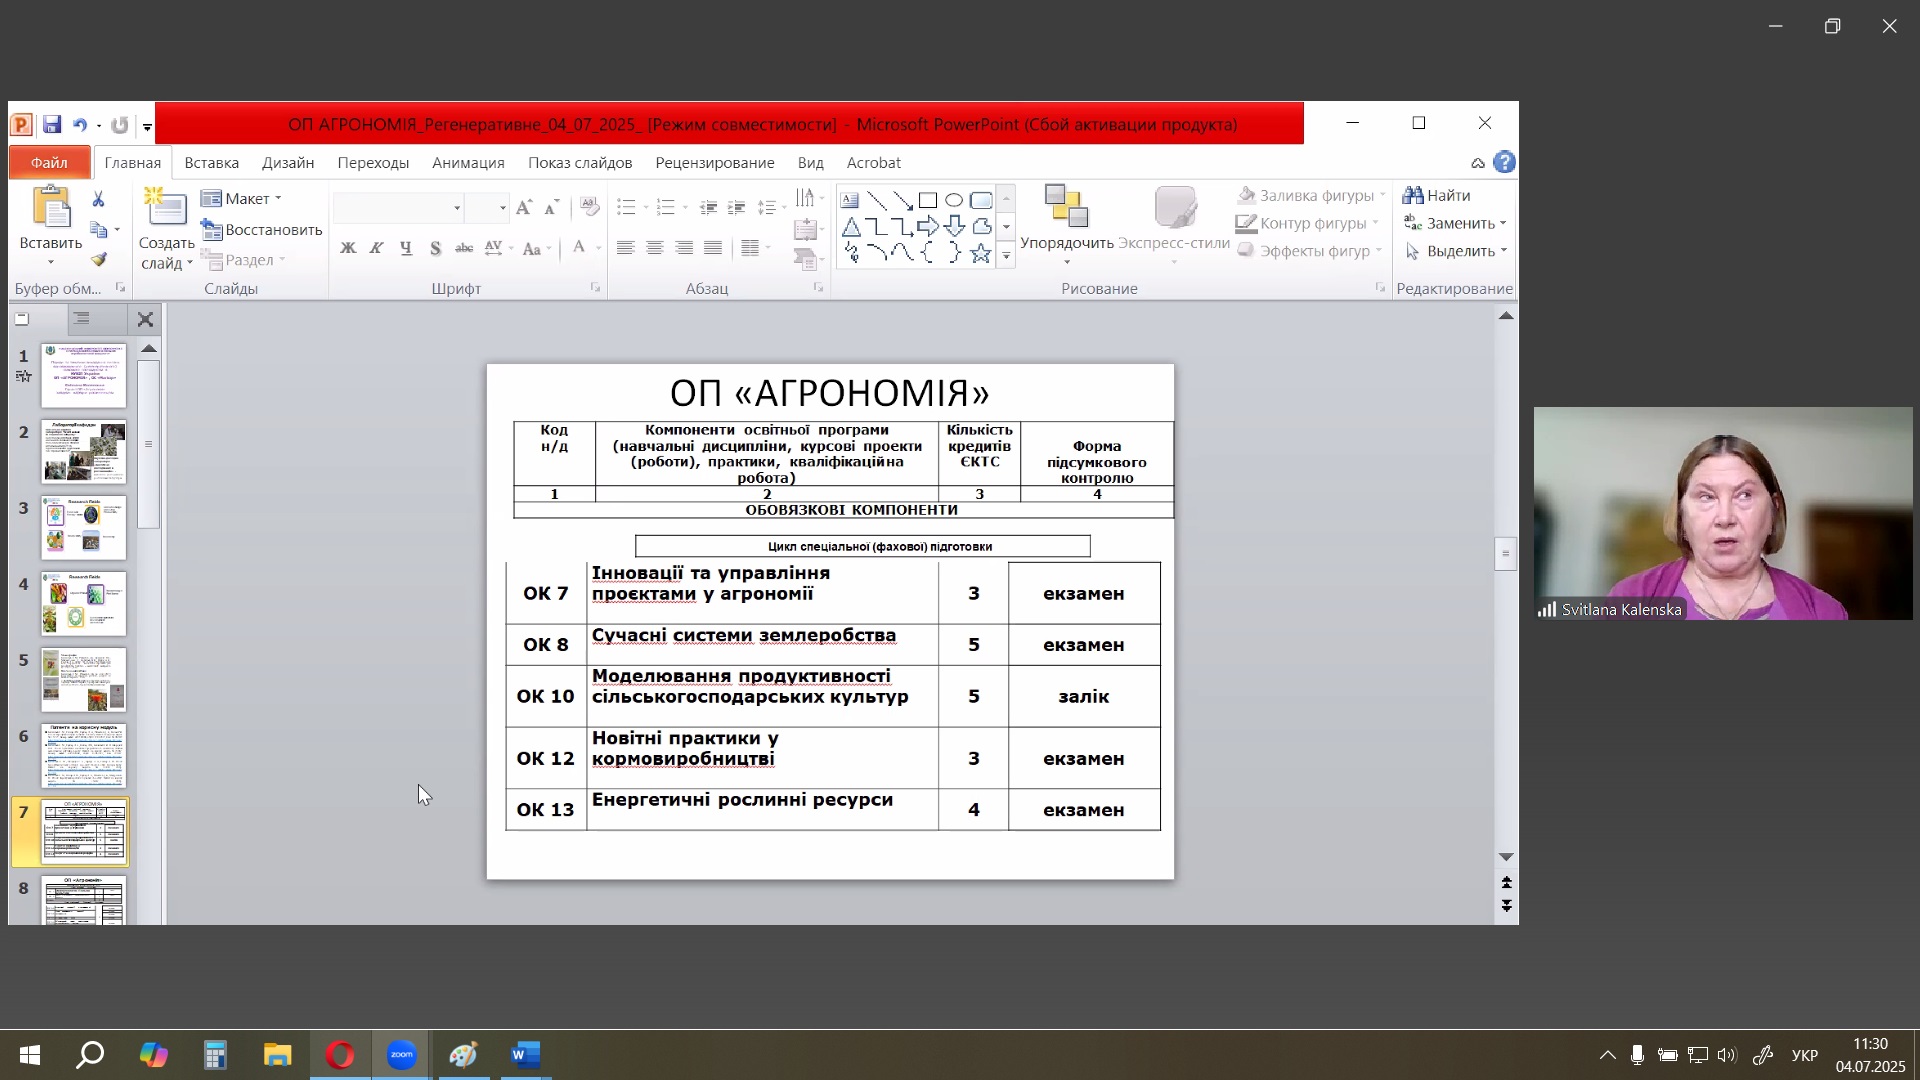The image size is (1920, 1080).
Task: Open Zoom from the Windows taskbar
Action: pos(401,1055)
